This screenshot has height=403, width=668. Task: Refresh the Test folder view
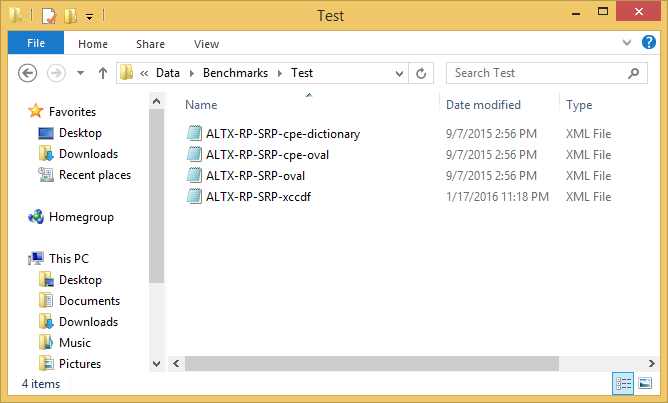coord(421,73)
